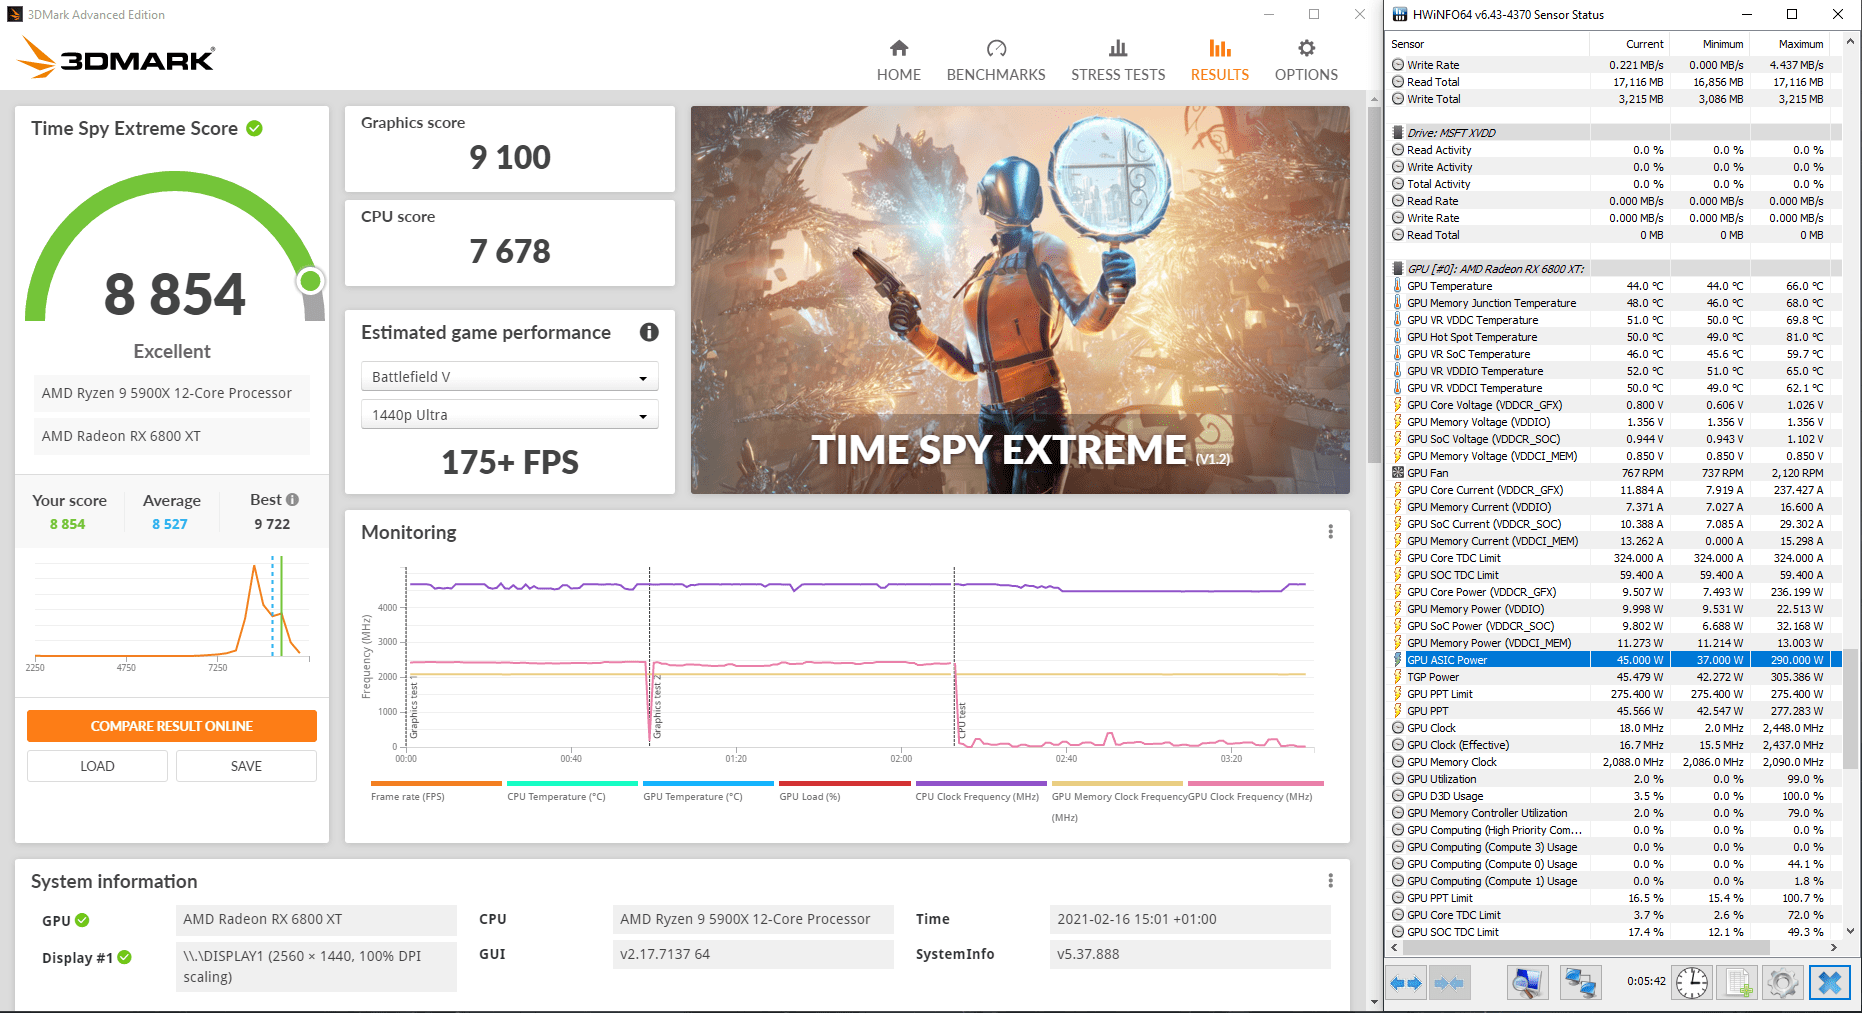Click Graphics test 2 marker in Monitoring chart
This screenshot has height=1013, width=1862.
pyautogui.click(x=657, y=706)
